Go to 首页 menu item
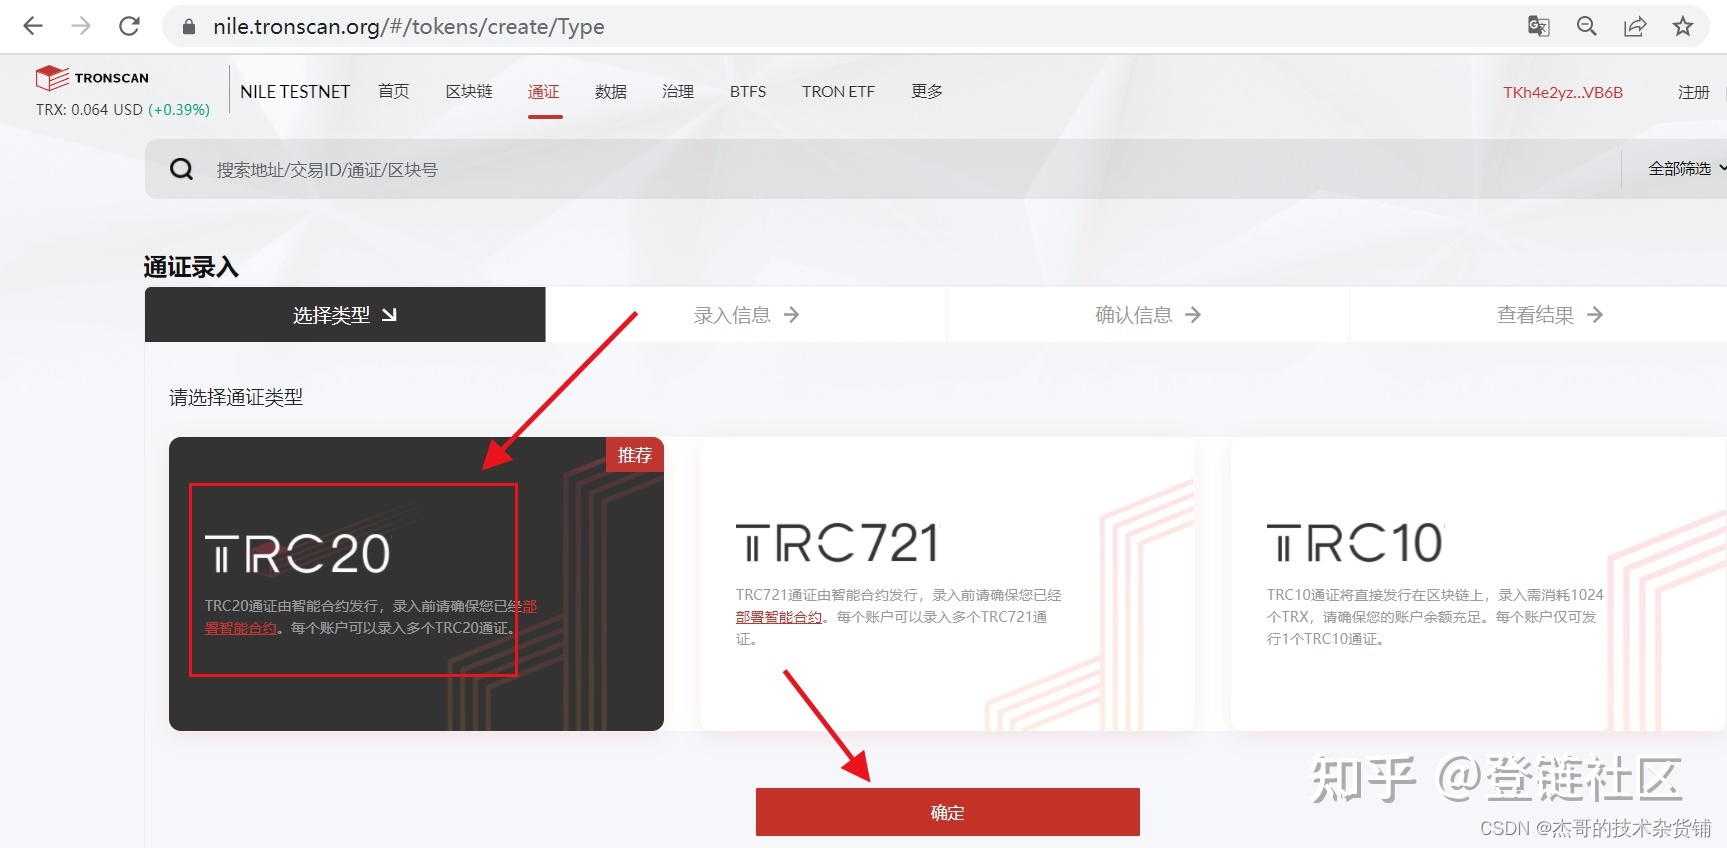The width and height of the screenshot is (1727, 848). 394,92
